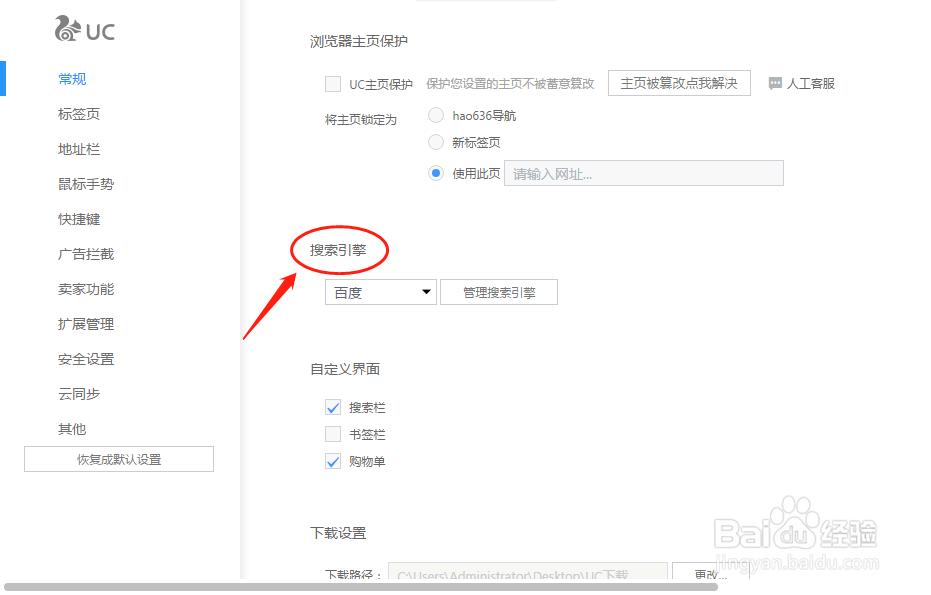Choose 新标签页 as locked homepage
The width and height of the screenshot is (931, 595).
pos(436,142)
